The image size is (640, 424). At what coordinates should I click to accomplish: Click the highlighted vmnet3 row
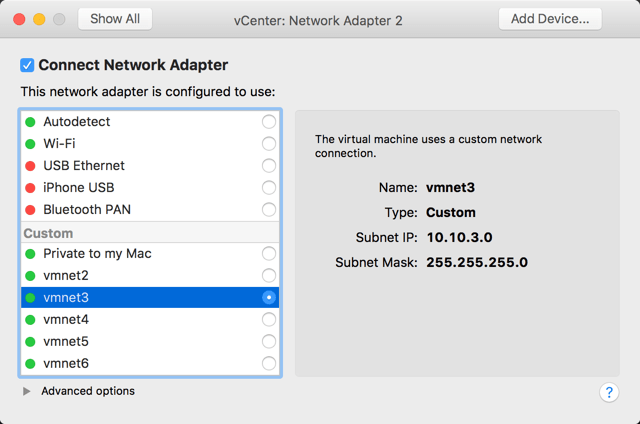pyautogui.click(x=150, y=298)
